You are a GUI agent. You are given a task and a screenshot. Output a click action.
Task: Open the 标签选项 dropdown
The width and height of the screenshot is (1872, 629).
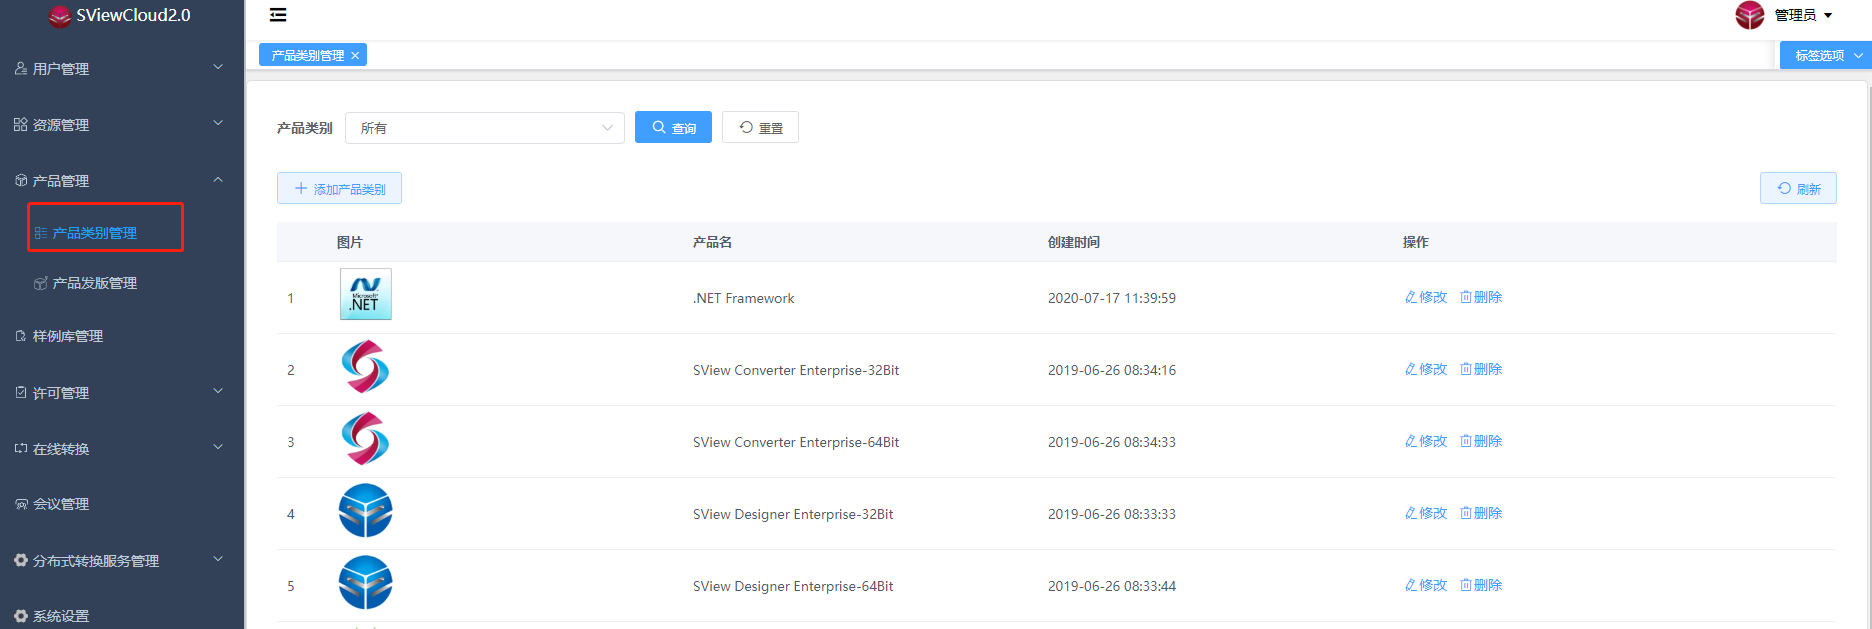[x=1826, y=55]
